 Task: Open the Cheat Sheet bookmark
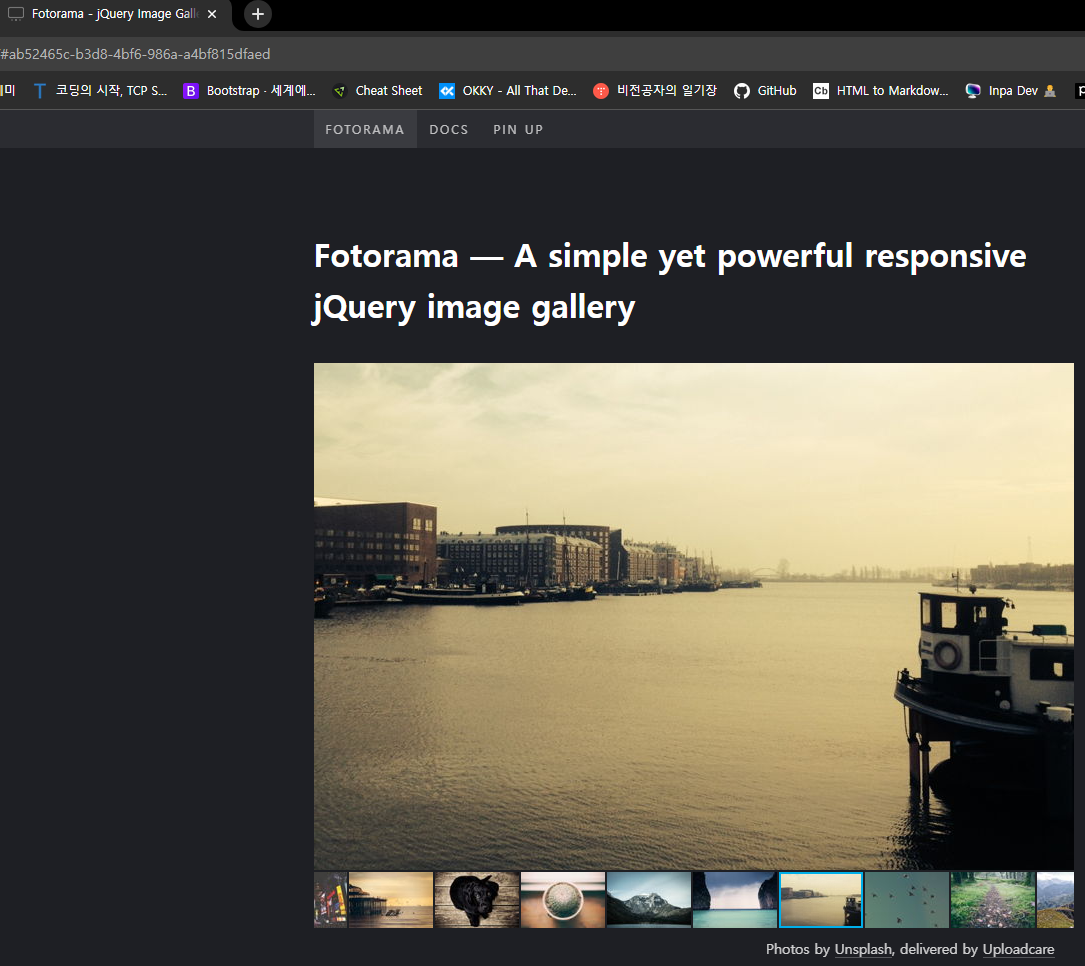(378, 91)
